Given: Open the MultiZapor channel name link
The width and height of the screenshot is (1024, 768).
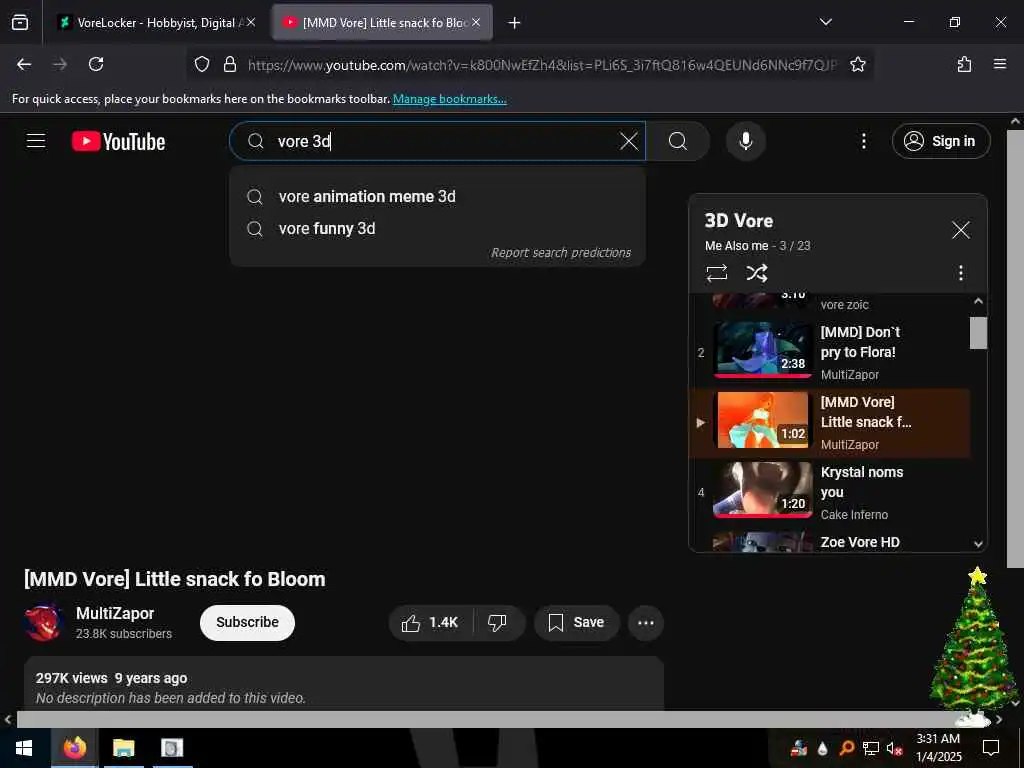Looking at the screenshot, I should (x=115, y=613).
